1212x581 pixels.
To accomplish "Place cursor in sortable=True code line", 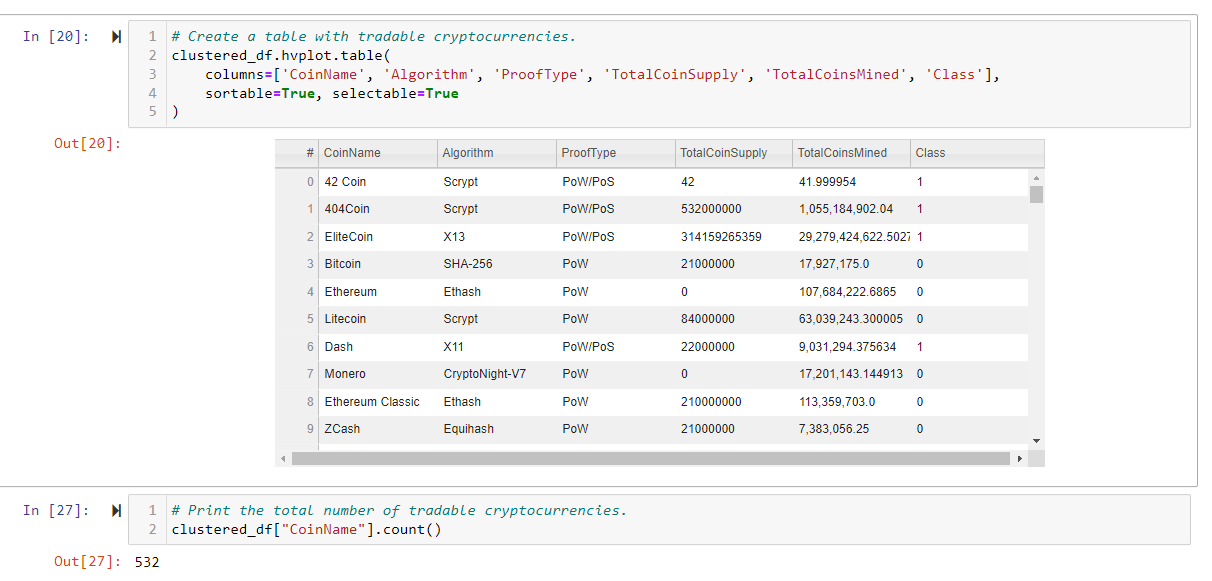I will 332,93.
